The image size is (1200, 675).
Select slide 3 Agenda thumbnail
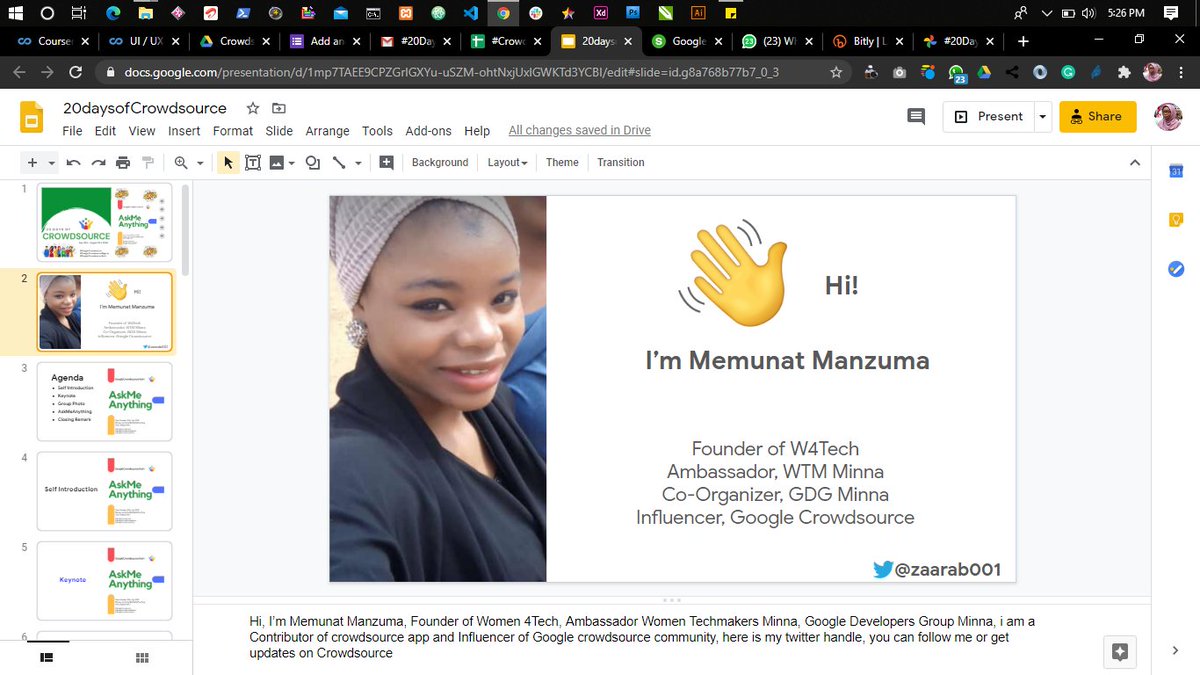pyautogui.click(x=105, y=401)
